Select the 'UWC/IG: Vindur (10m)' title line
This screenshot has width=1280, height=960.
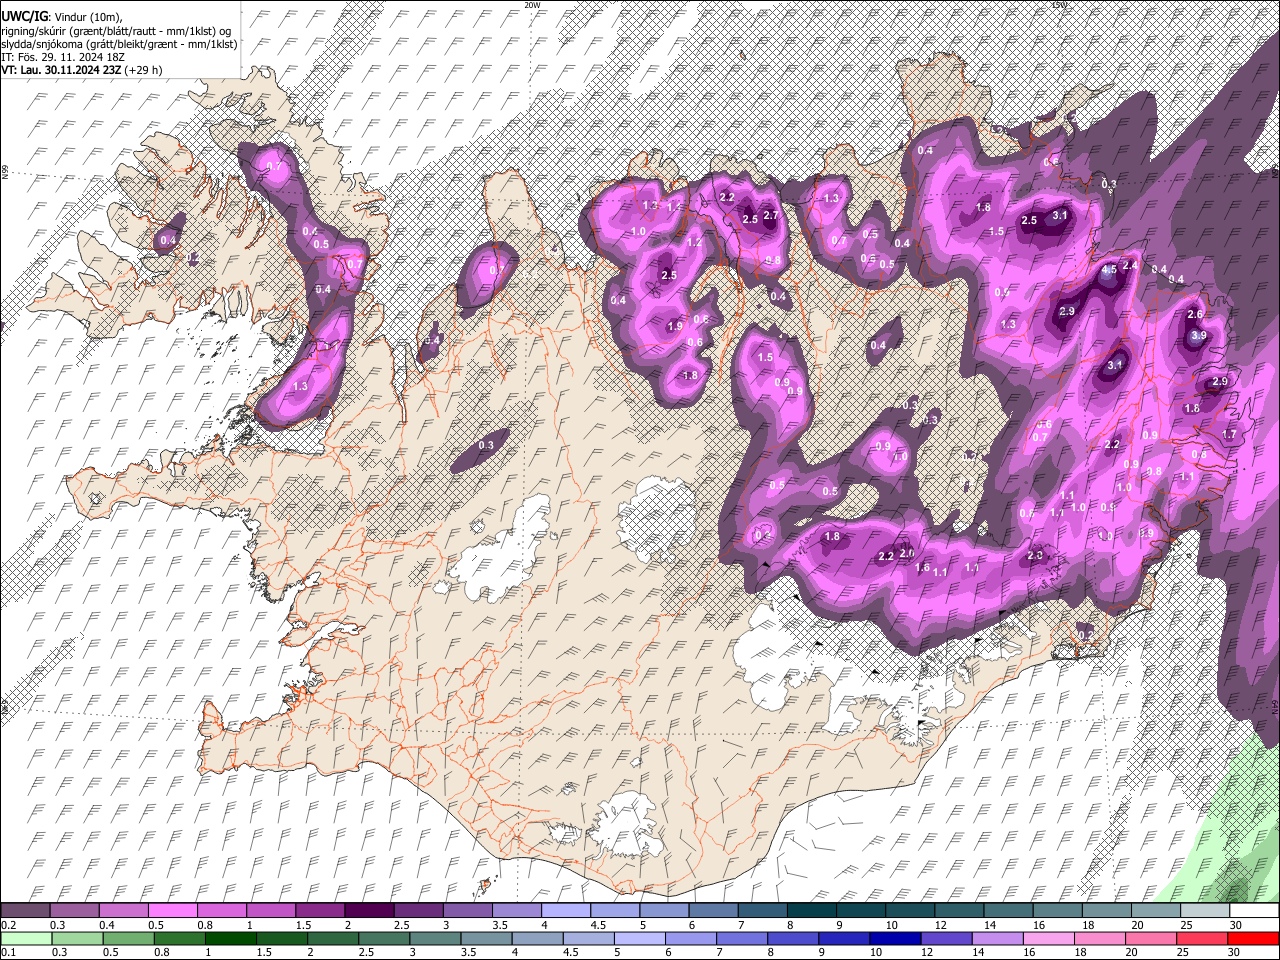pyautogui.click(x=61, y=17)
